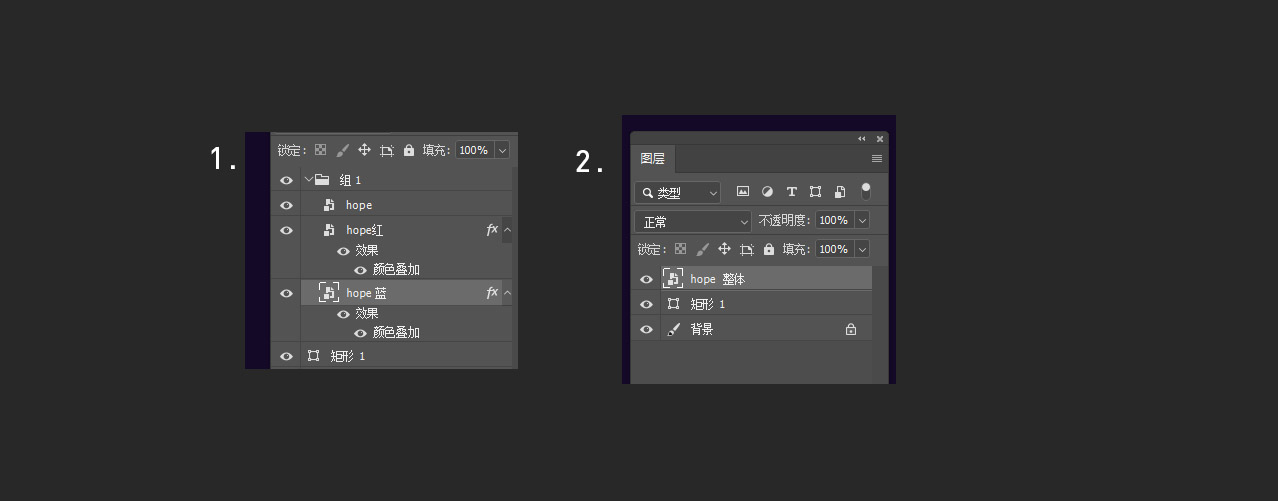Turn layer filtering on or off switch
The height and width of the screenshot is (501, 1278).
tap(865, 191)
